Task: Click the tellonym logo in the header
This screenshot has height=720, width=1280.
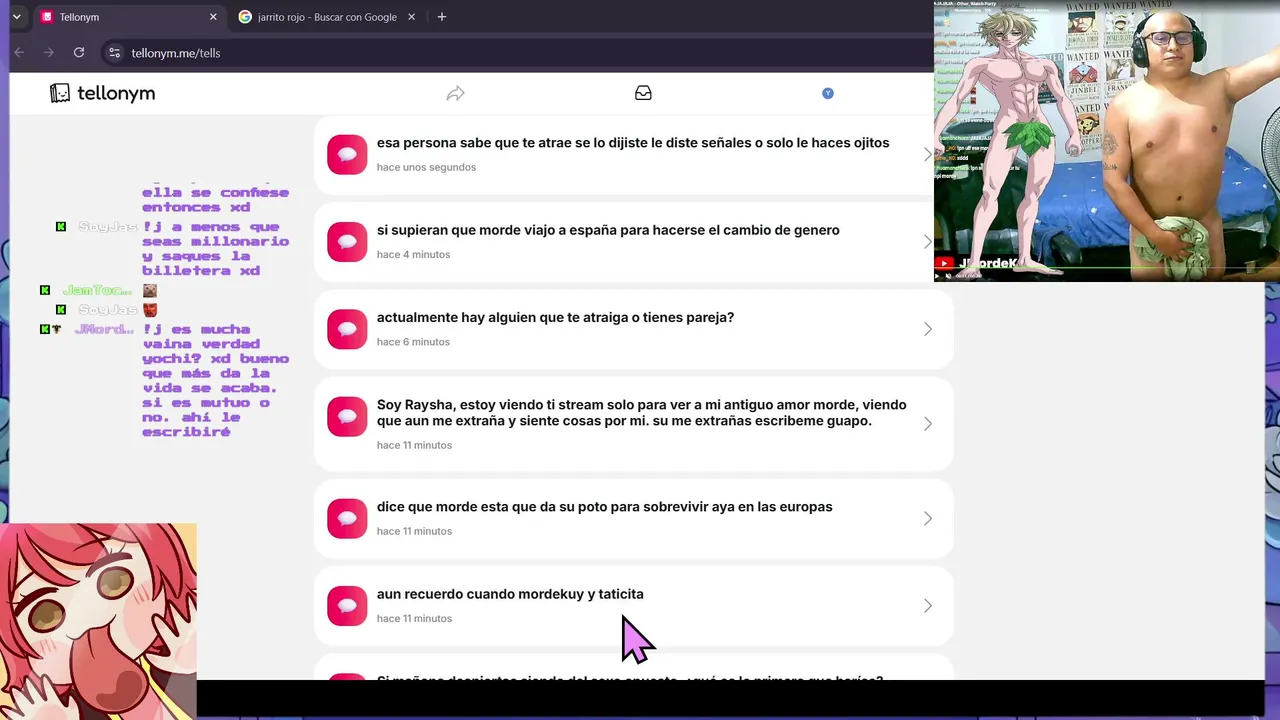Action: pyautogui.click(x=102, y=93)
